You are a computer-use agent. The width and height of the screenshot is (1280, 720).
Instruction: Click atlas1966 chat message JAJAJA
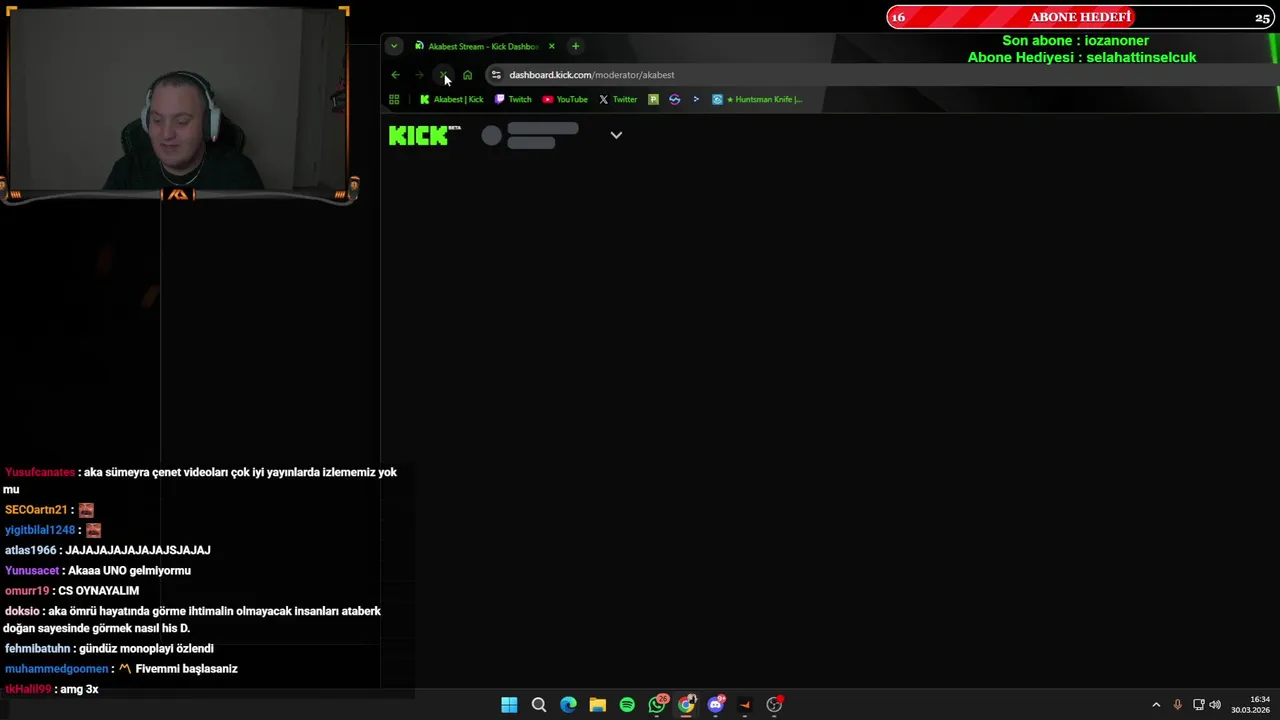138,550
